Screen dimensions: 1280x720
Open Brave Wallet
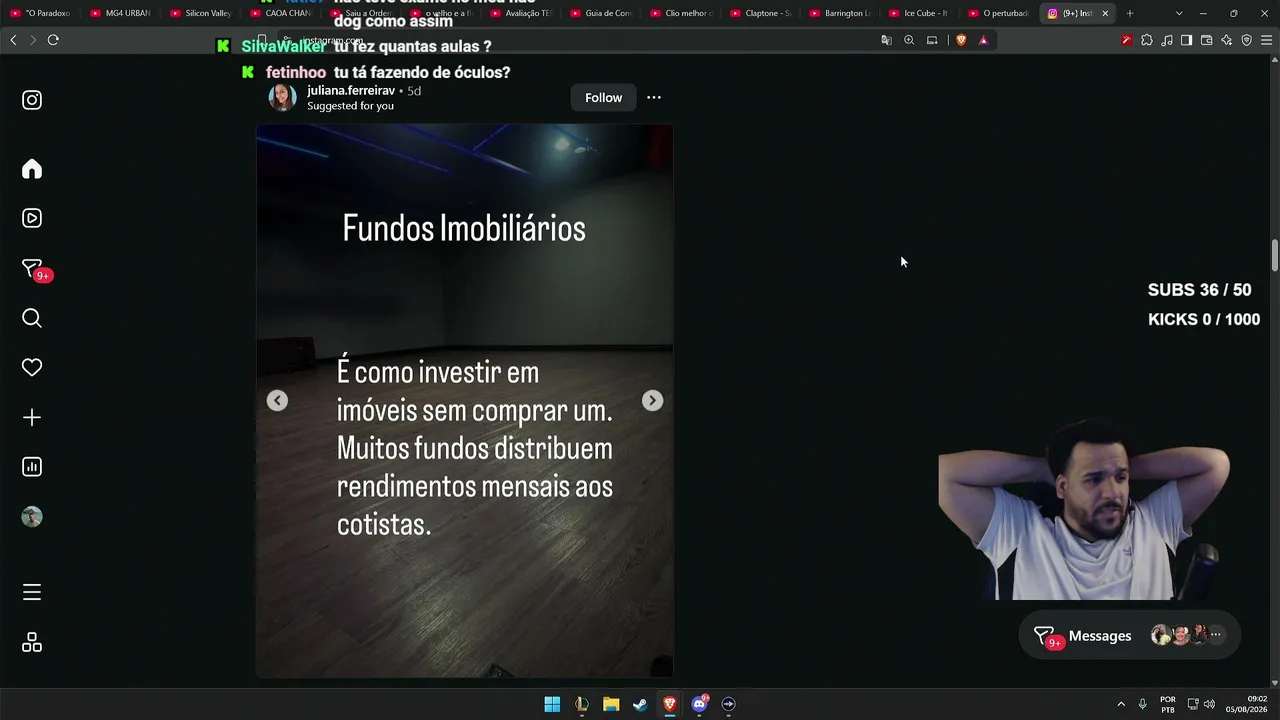pos(1206,40)
